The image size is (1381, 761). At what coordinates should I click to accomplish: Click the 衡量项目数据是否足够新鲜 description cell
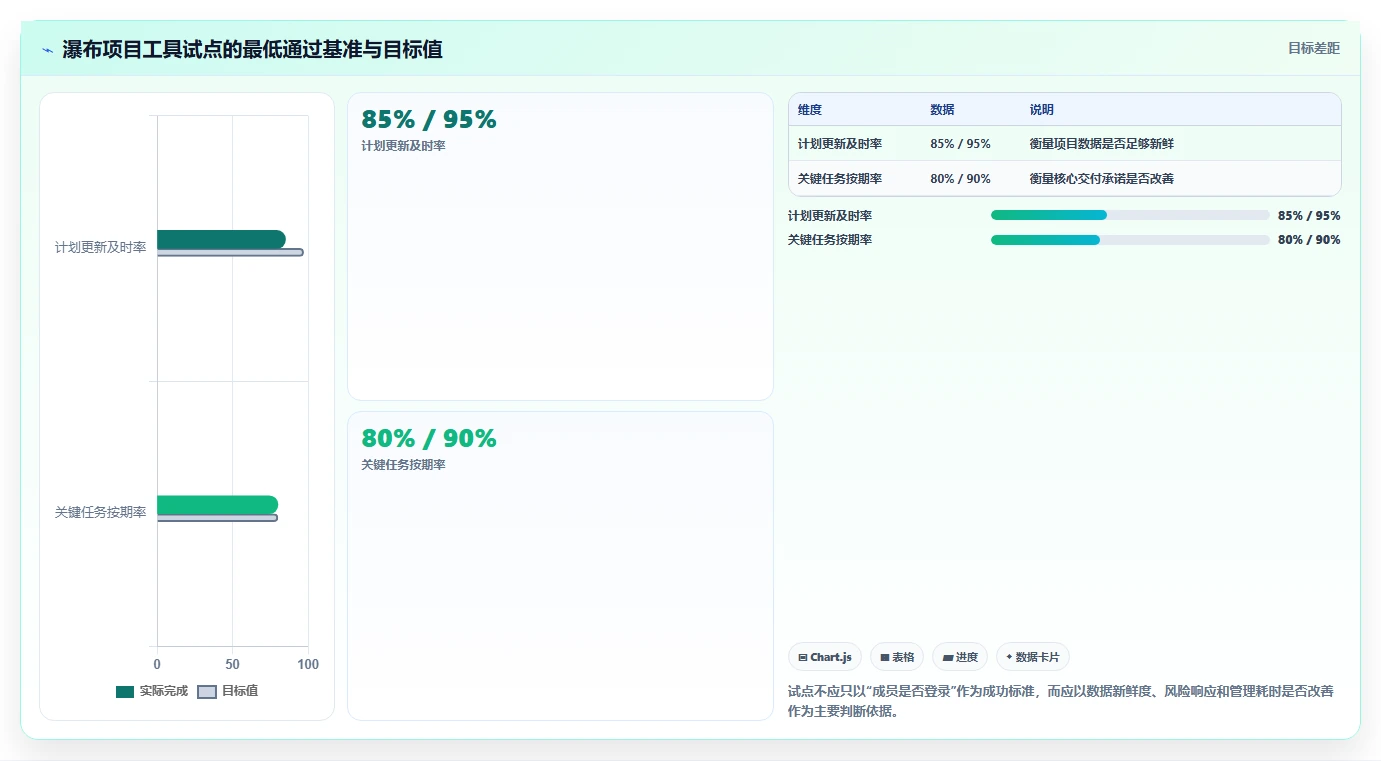click(x=1102, y=144)
